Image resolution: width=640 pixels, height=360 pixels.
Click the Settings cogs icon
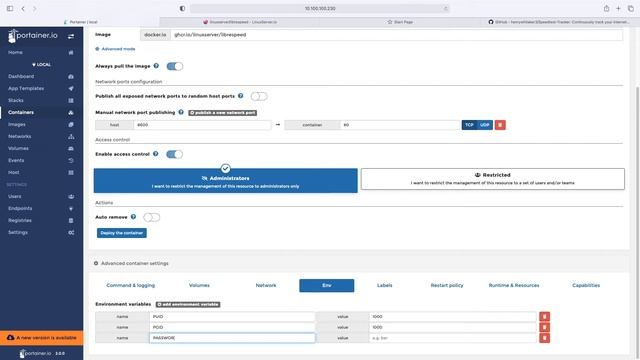[71, 233]
